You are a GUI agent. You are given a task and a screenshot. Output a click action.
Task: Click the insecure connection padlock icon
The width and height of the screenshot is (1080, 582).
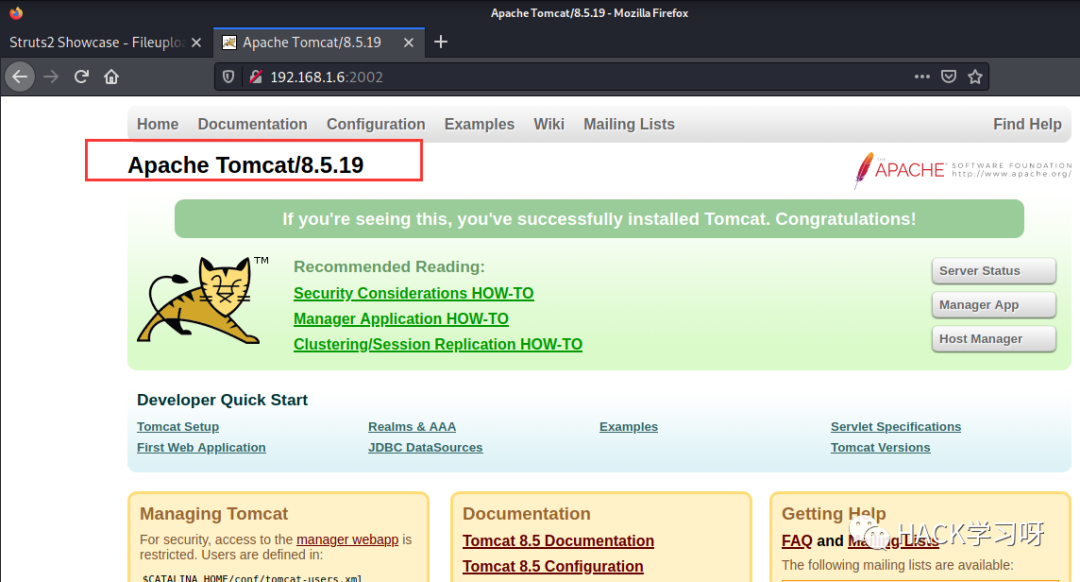pyautogui.click(x=256, y=76)
